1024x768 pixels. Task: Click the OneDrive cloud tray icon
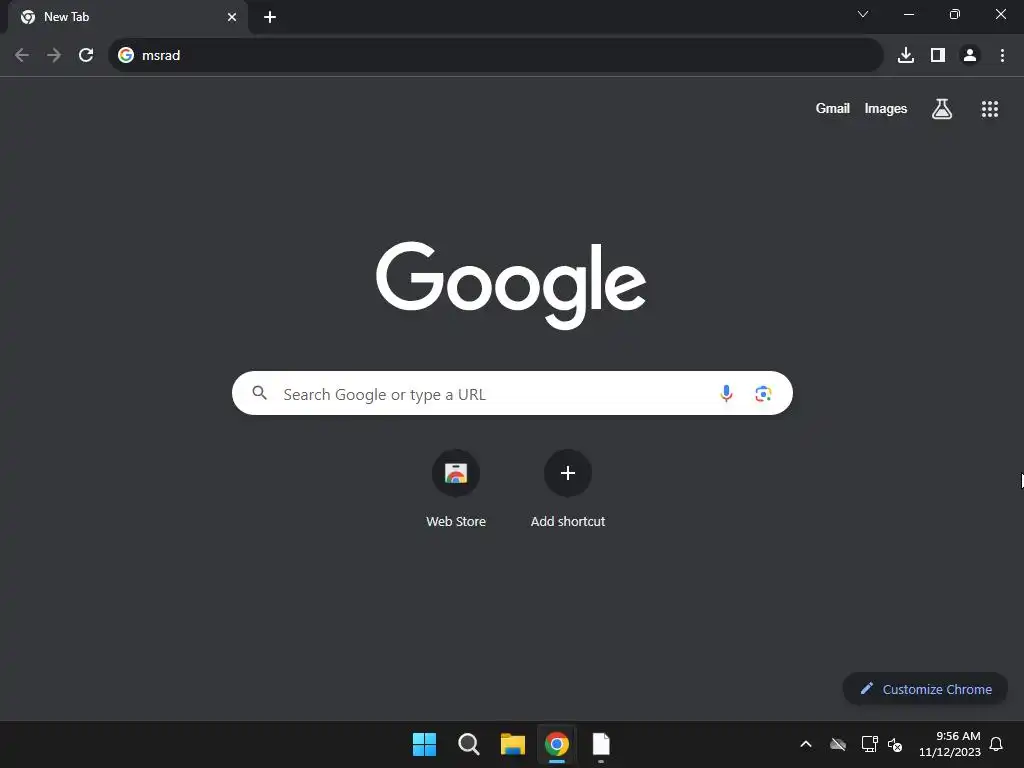point(838,744)
